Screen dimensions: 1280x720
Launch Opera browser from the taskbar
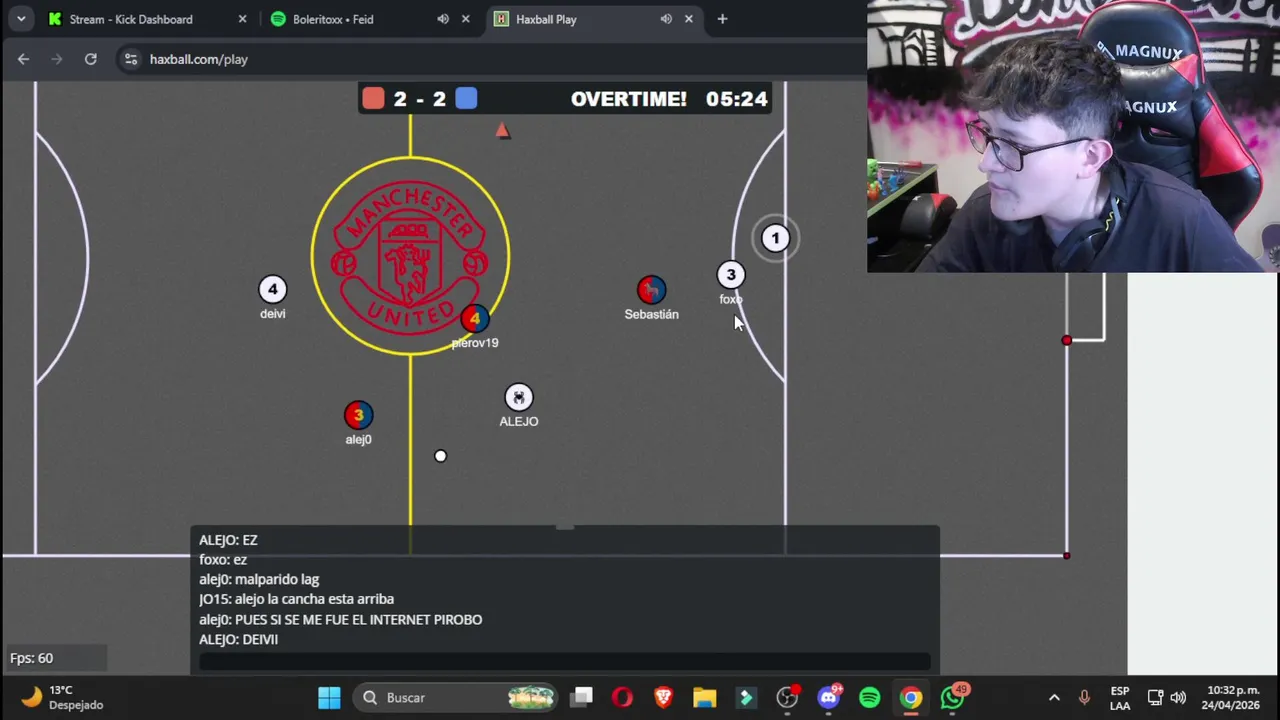pyautogui.click(x=622, y=697)
